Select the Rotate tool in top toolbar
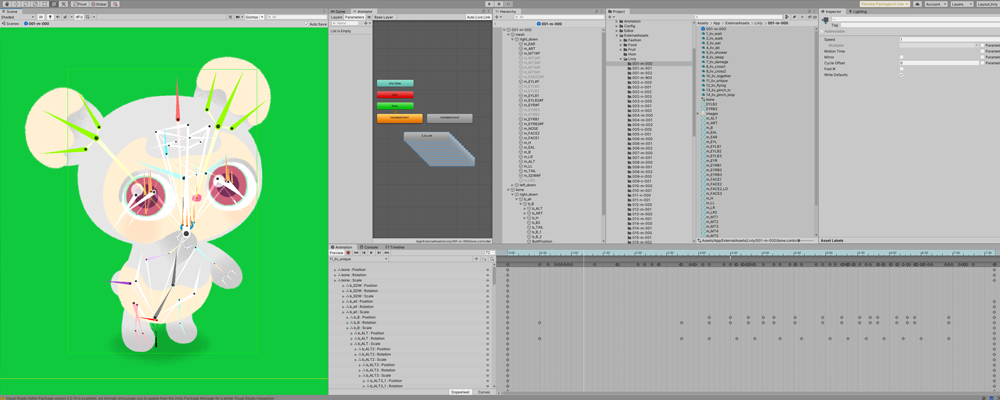The image size is (1000, 400). [x=25, y=4]
